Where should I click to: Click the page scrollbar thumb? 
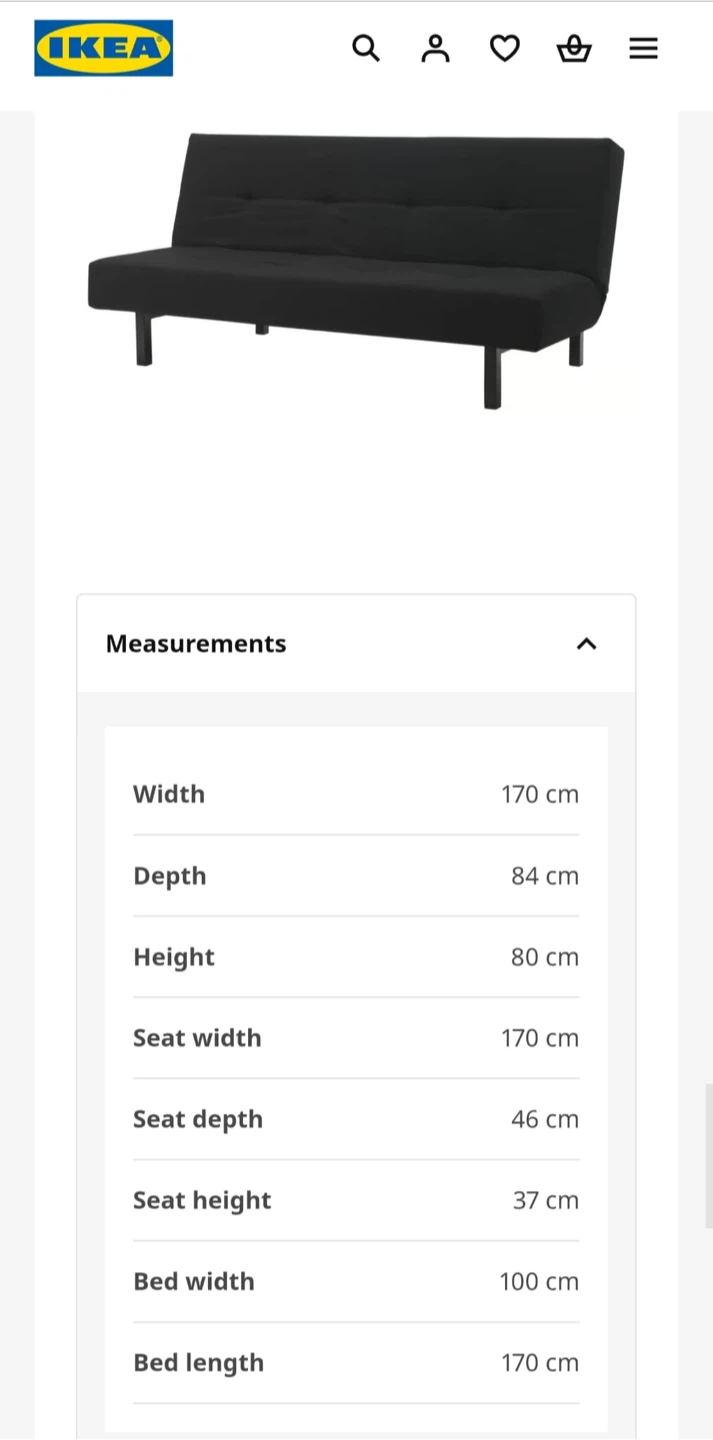[709, 1155]
